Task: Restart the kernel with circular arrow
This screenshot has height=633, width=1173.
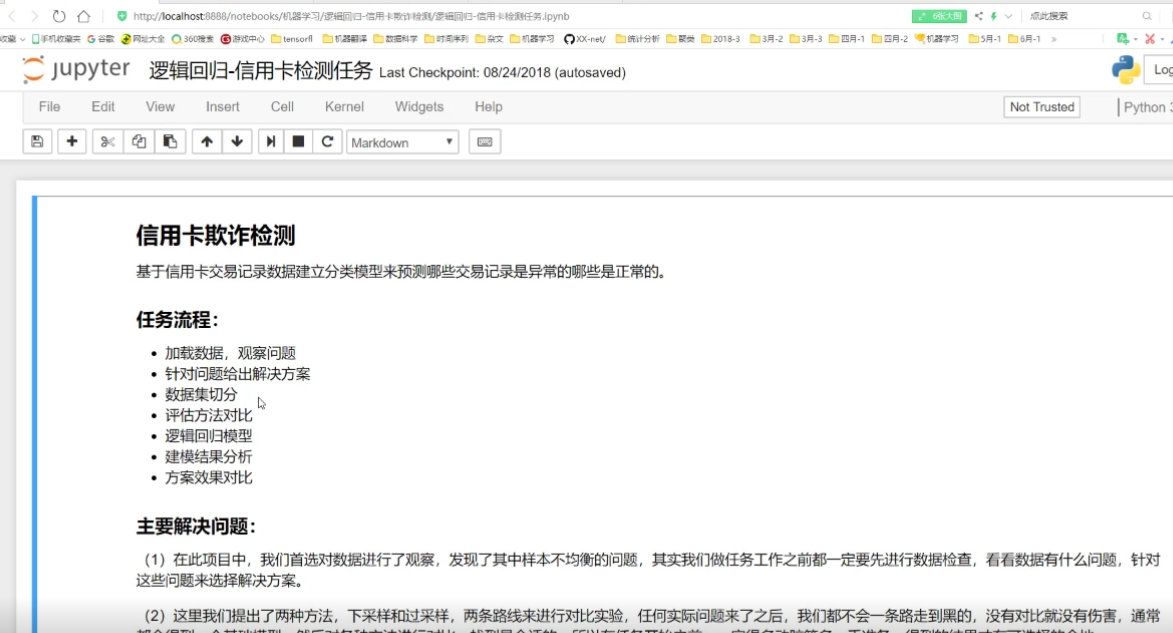Action: pyautogui.click(x=327, y=142)
